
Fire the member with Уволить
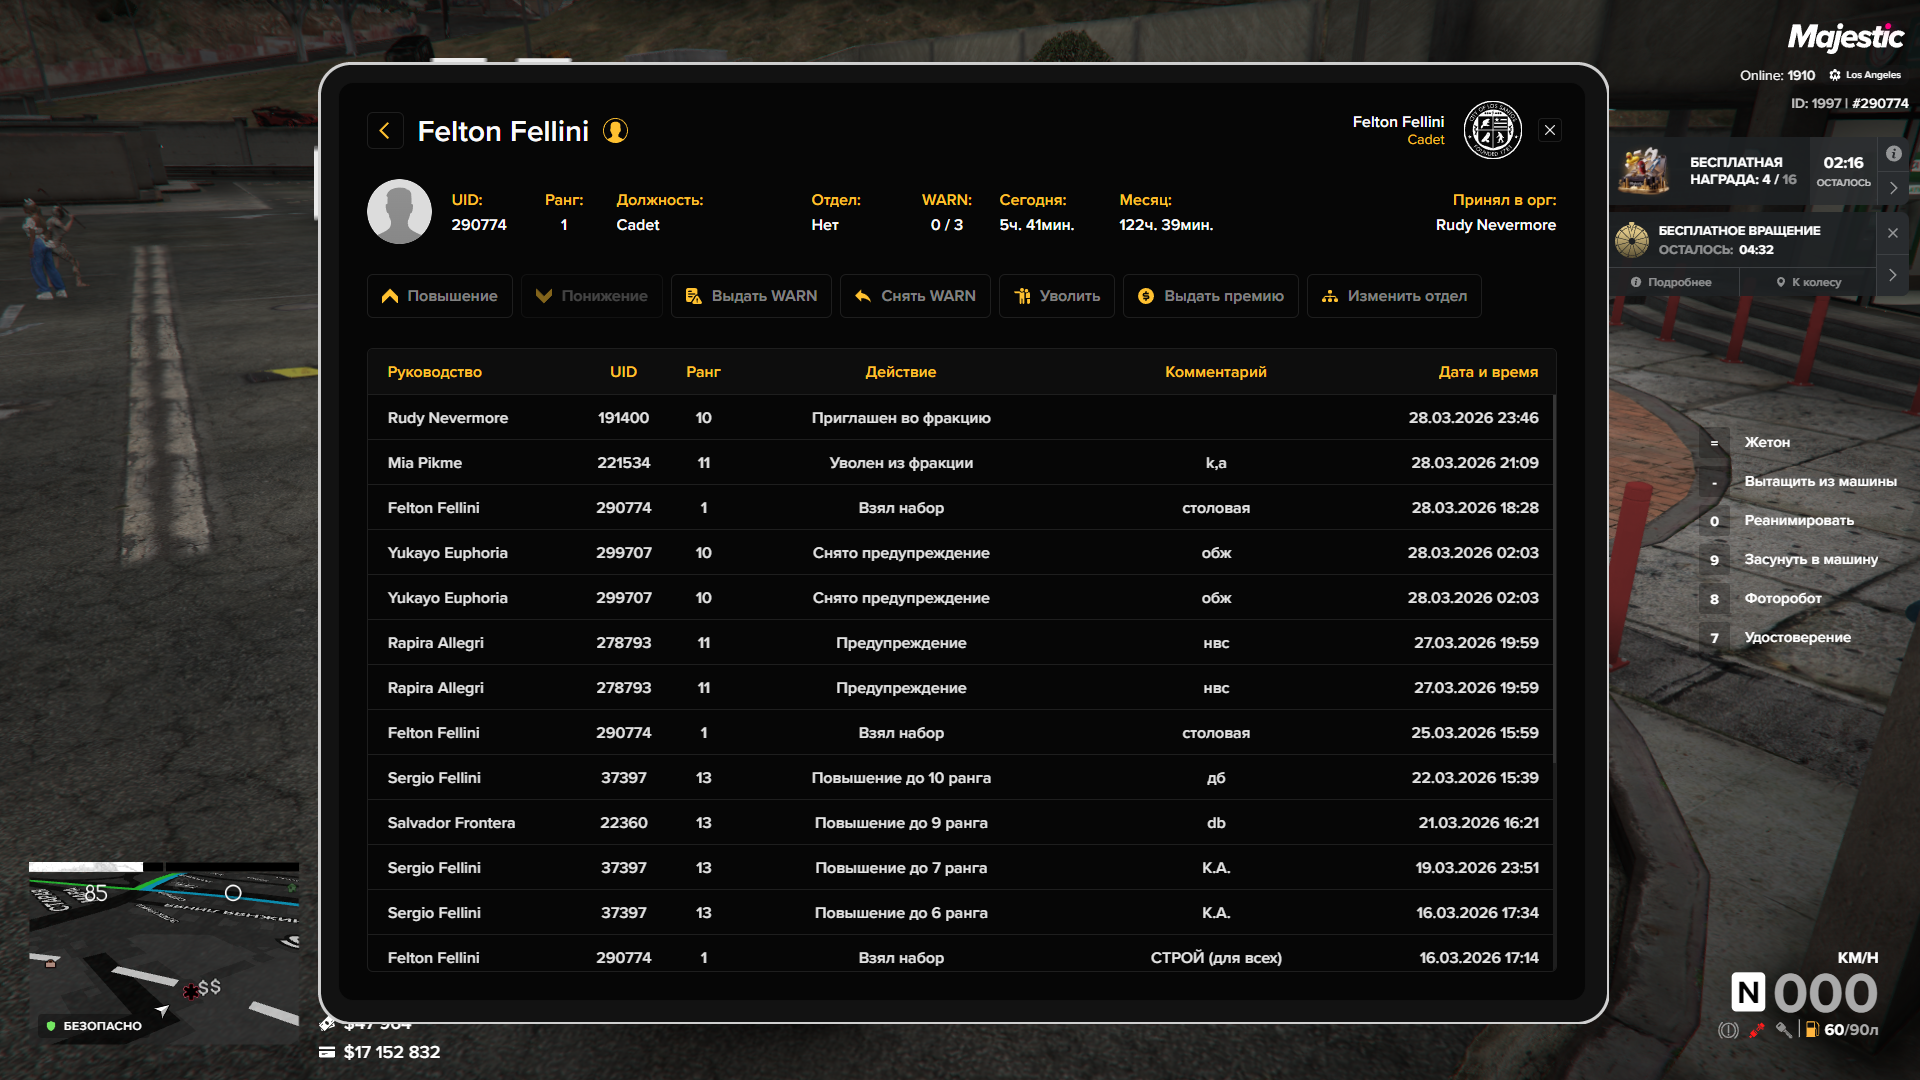tap(1056, 296)
